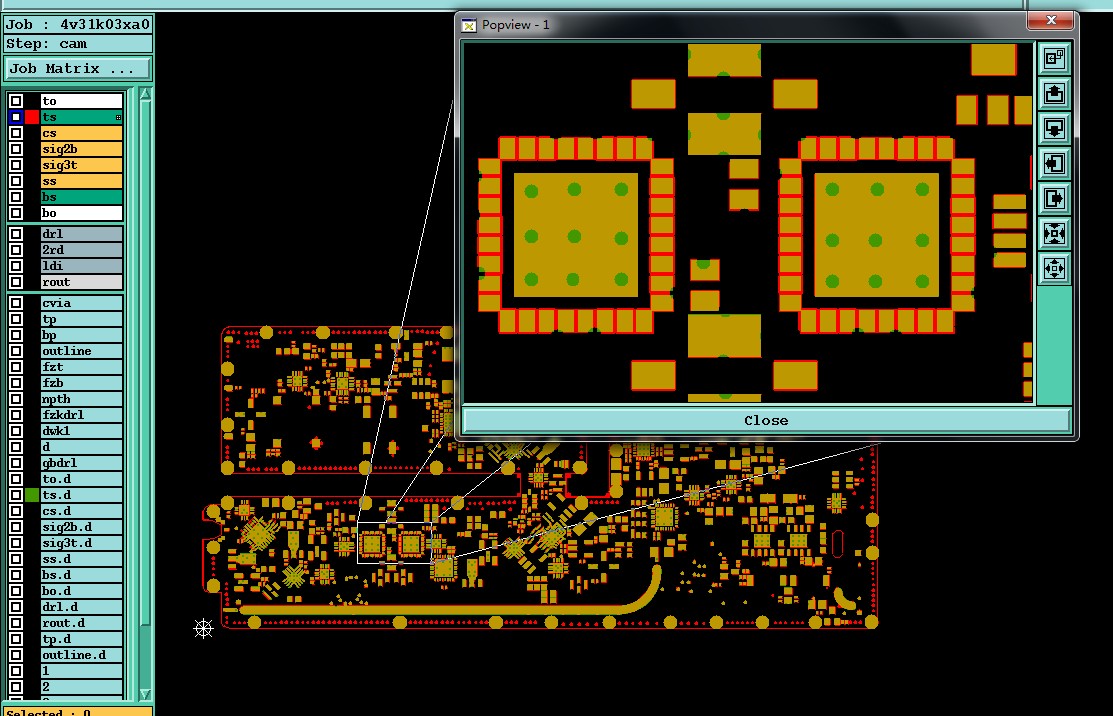This screenshot has height=716, width=1113.
Task: Select the bo.d layer name
Action: 81,590
